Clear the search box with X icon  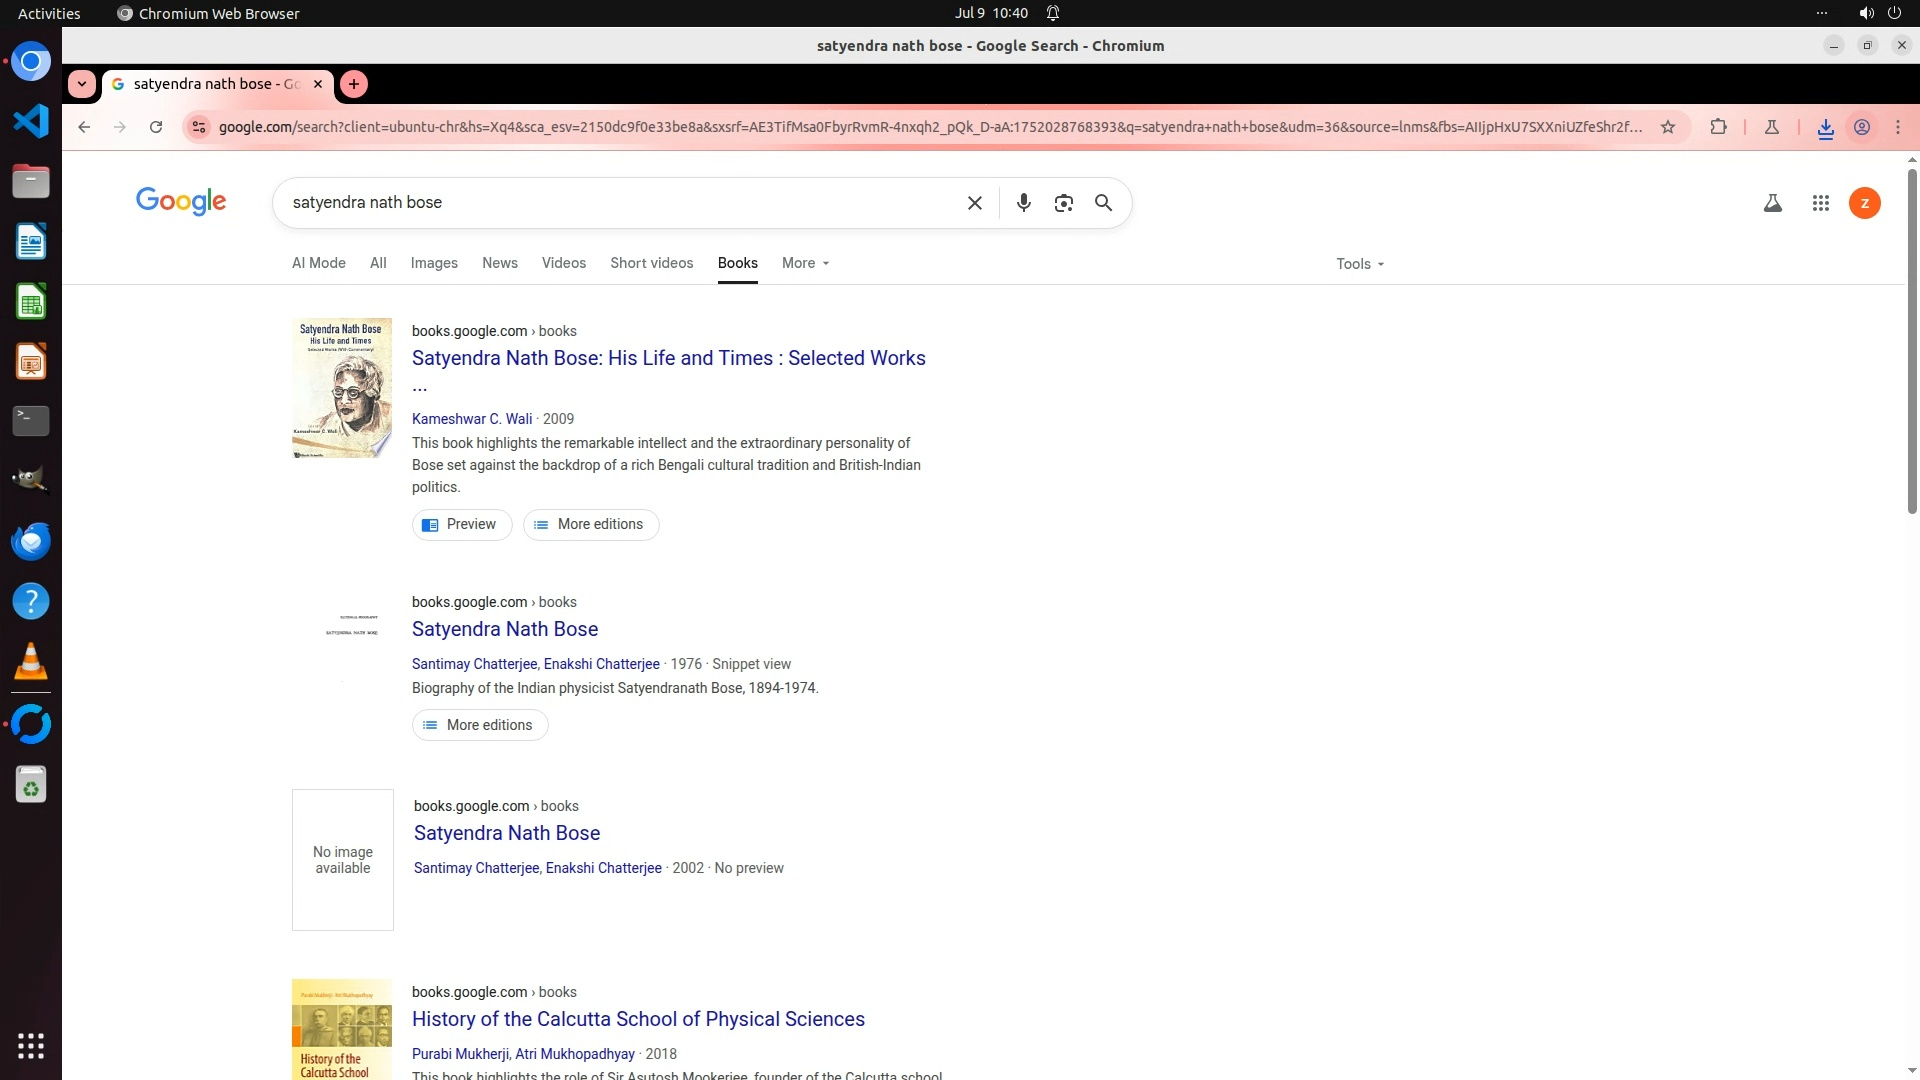[x=974, y=203]
